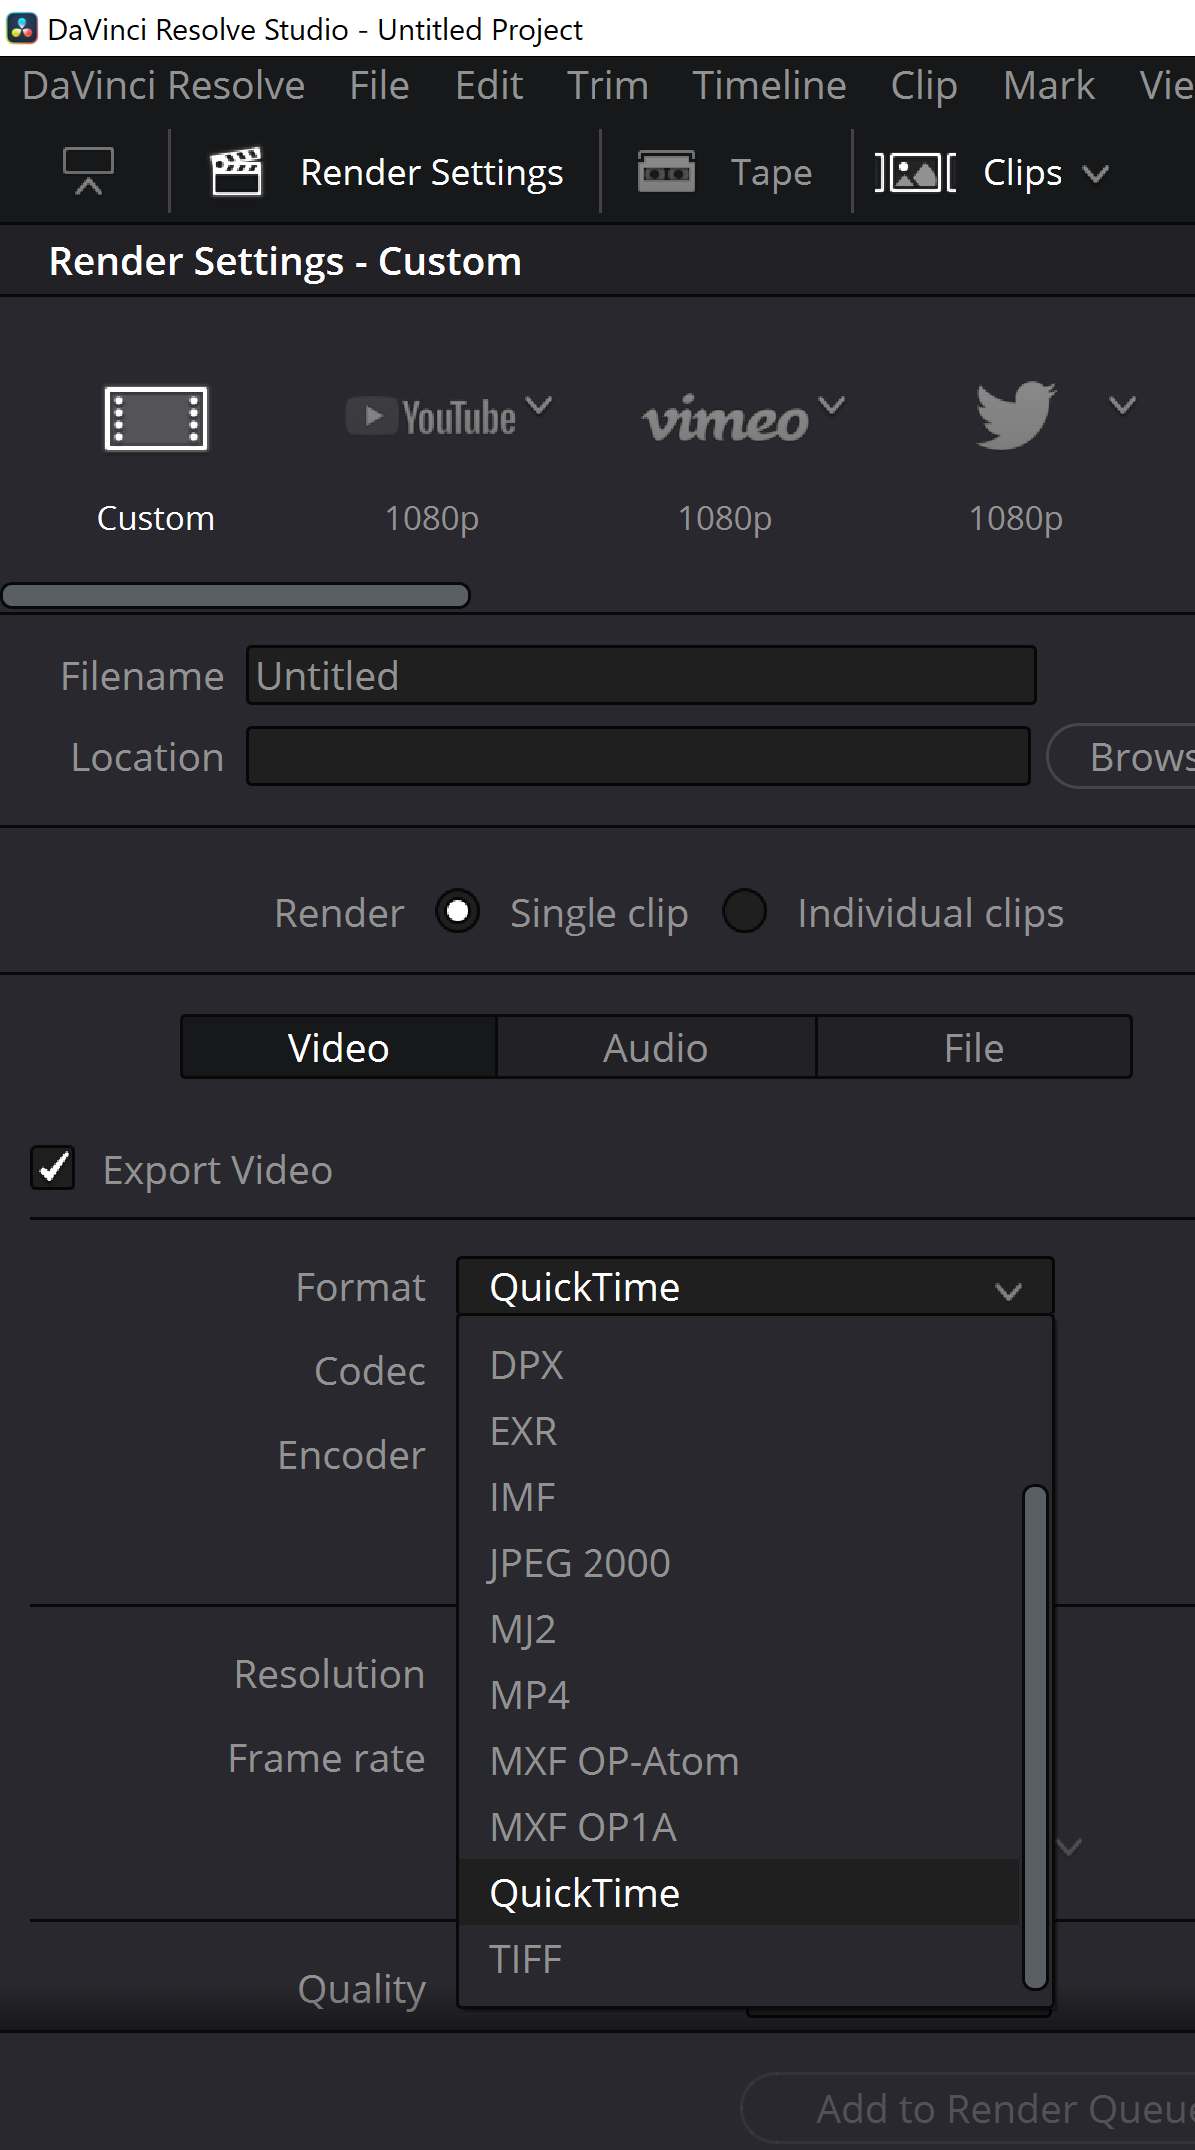Pick MP4 from the format list
This screenshot has width=1195, height=2150.
pos(530,1695)
